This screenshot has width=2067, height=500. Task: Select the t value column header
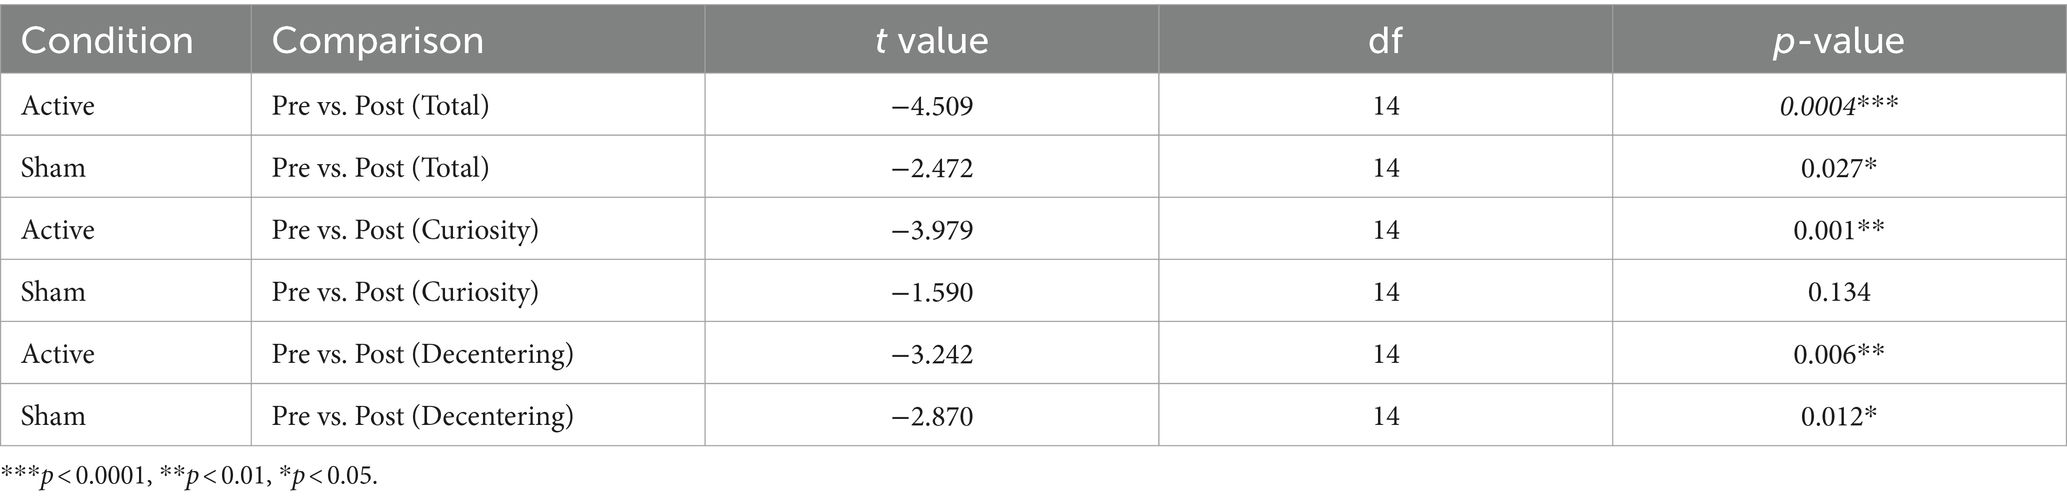tap(932, 41)
